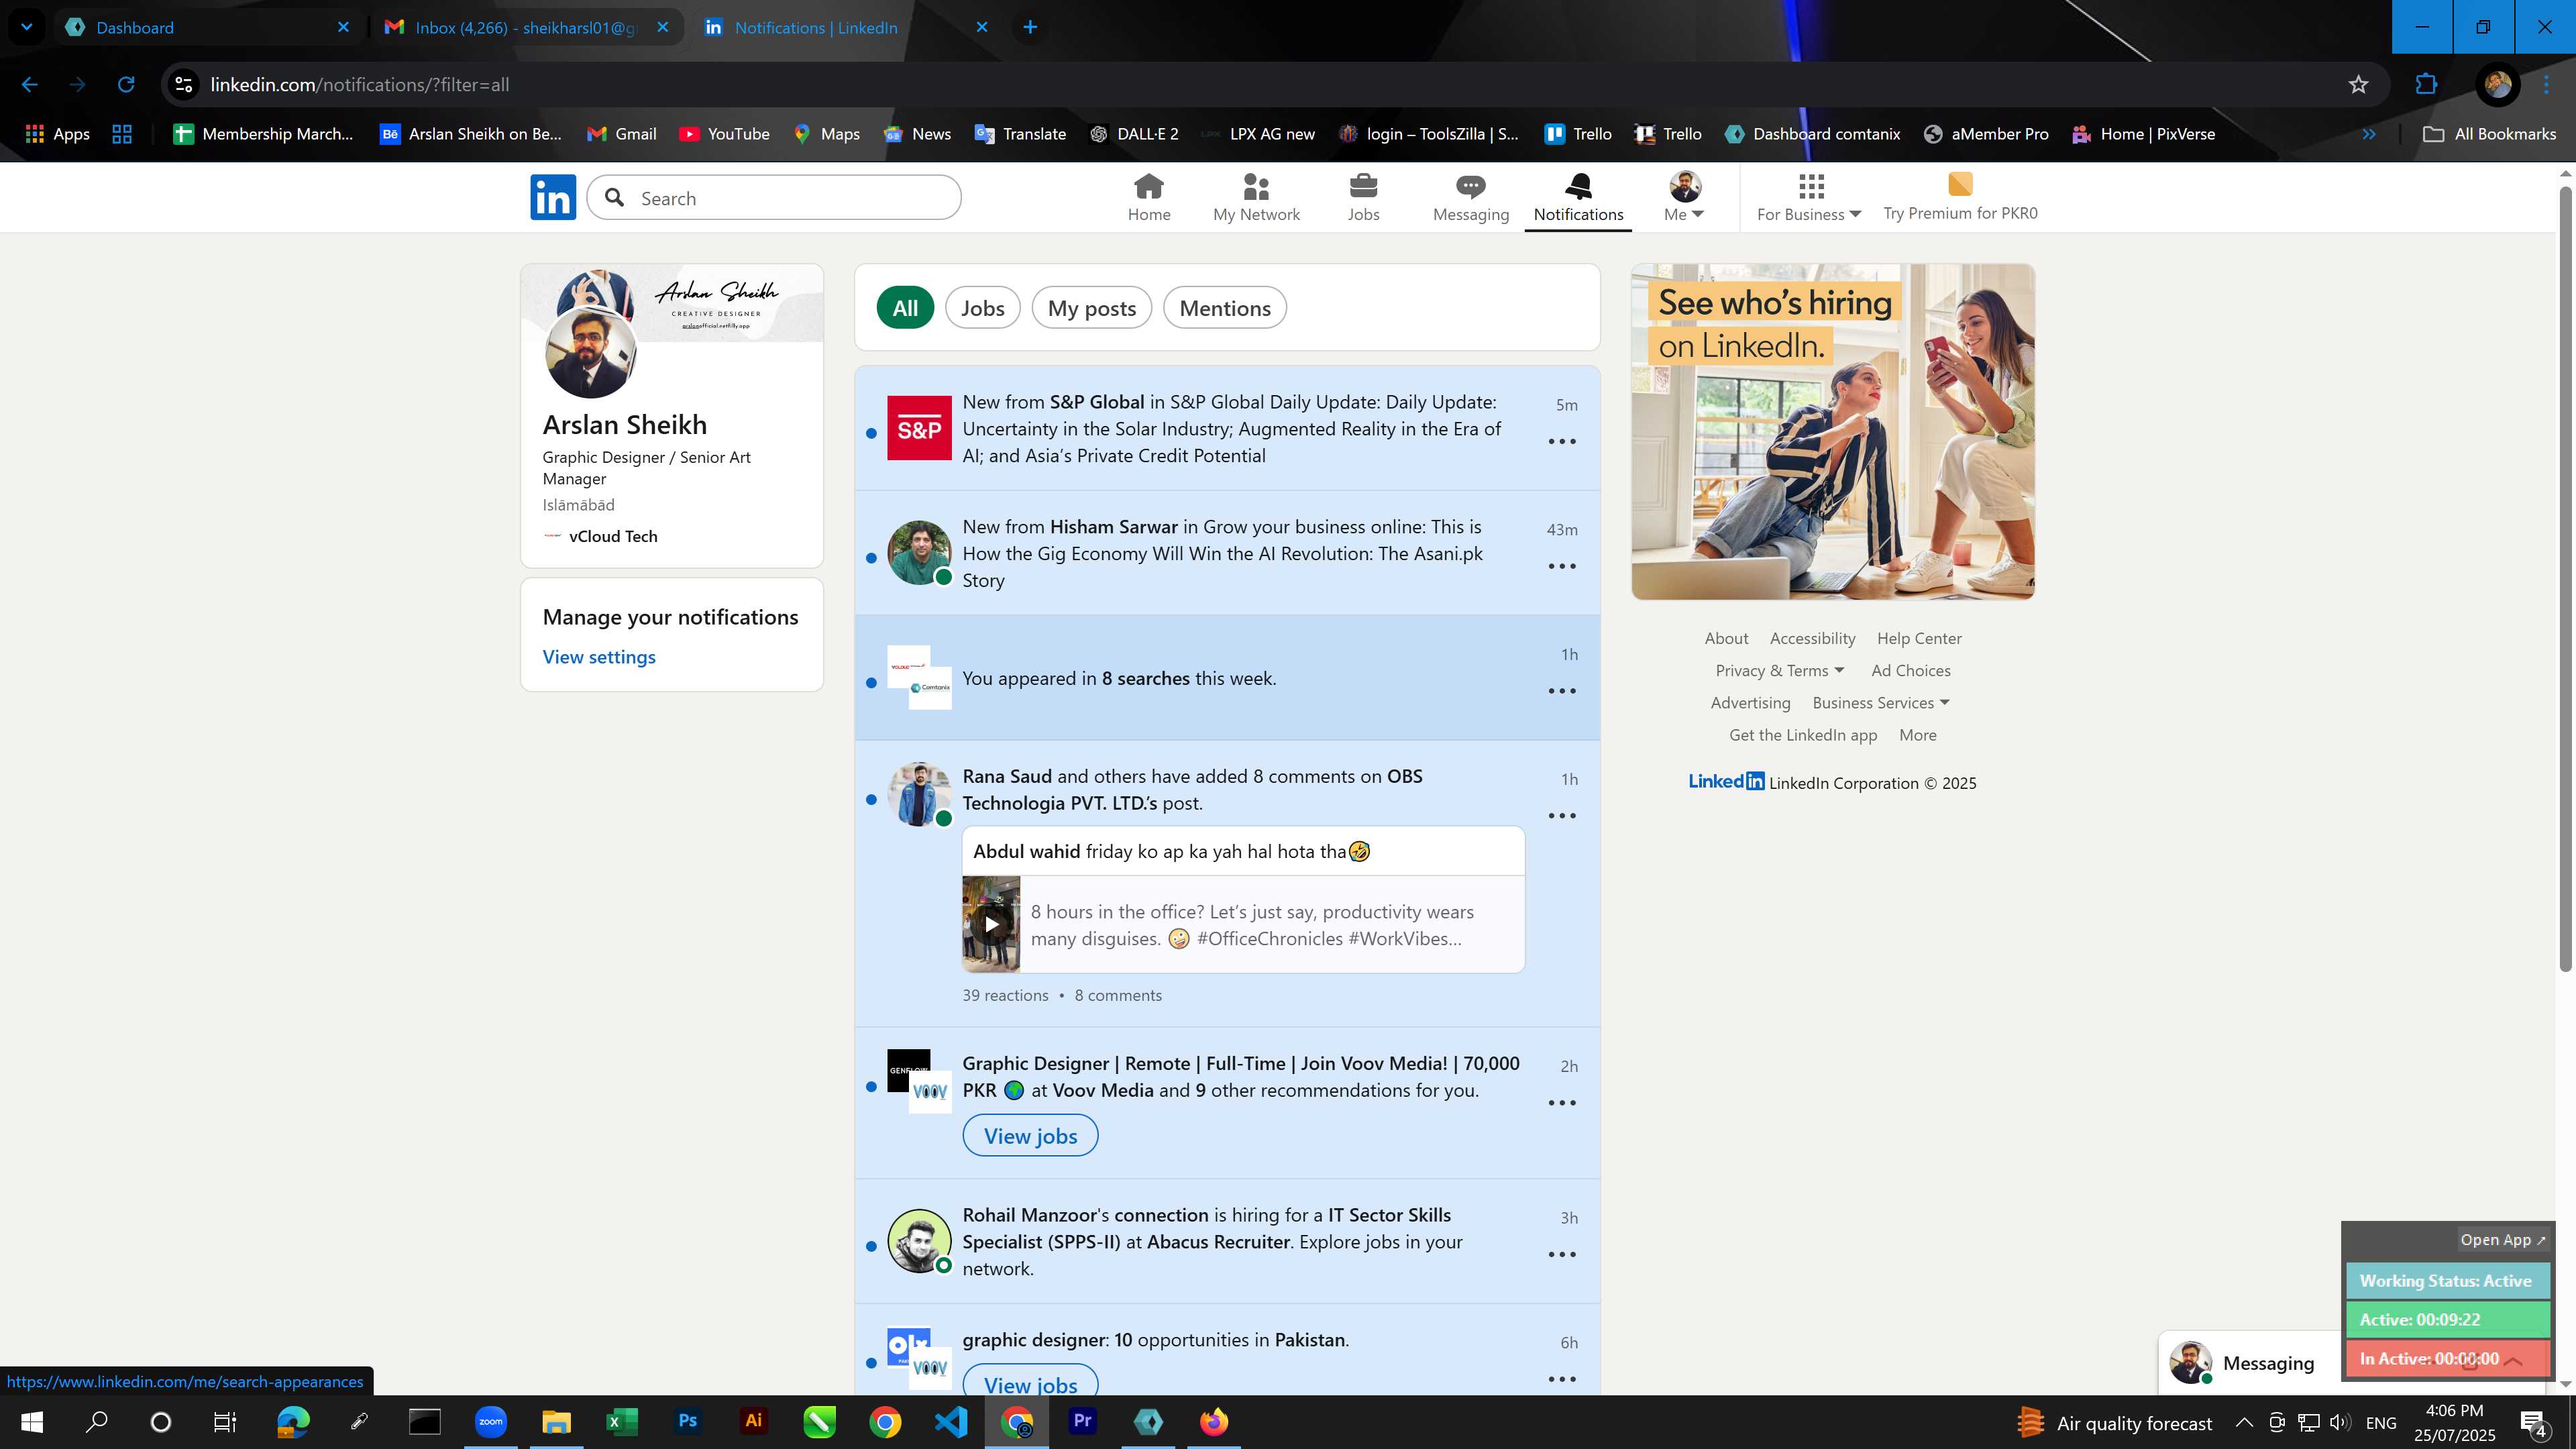Go to Home in LinkedIn navigation
Viewport: 2576px width, 1449px height.
click(1149, 197)
